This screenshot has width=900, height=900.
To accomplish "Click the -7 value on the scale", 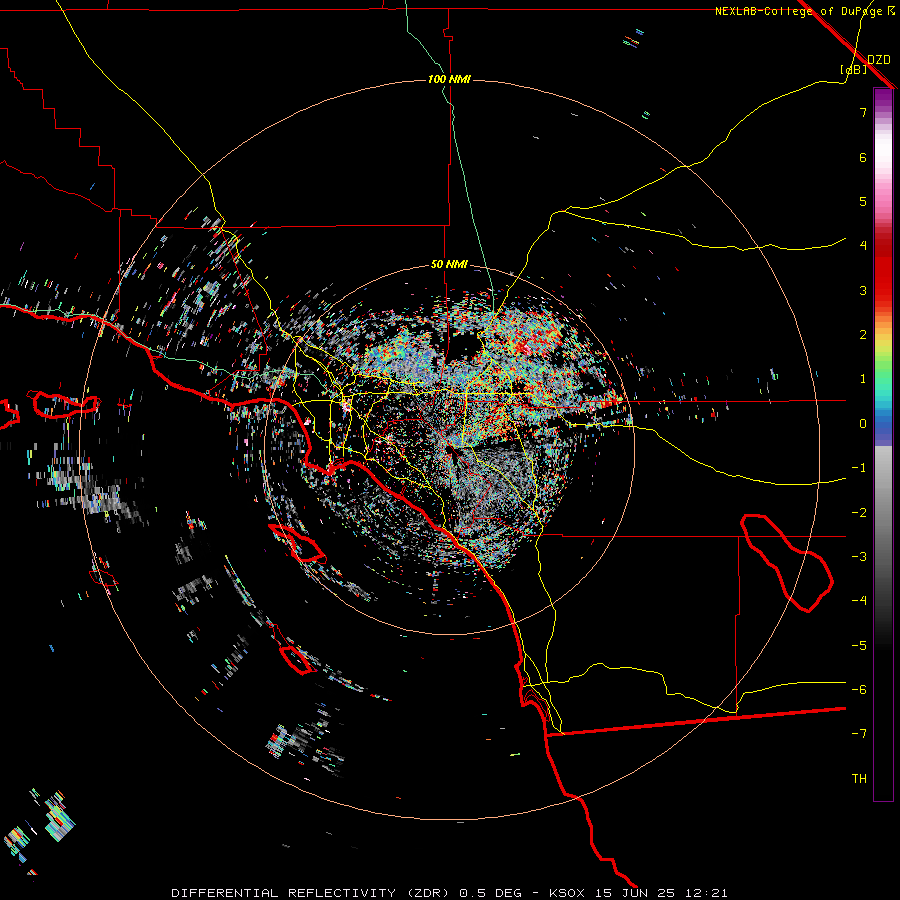I will 859,734.
